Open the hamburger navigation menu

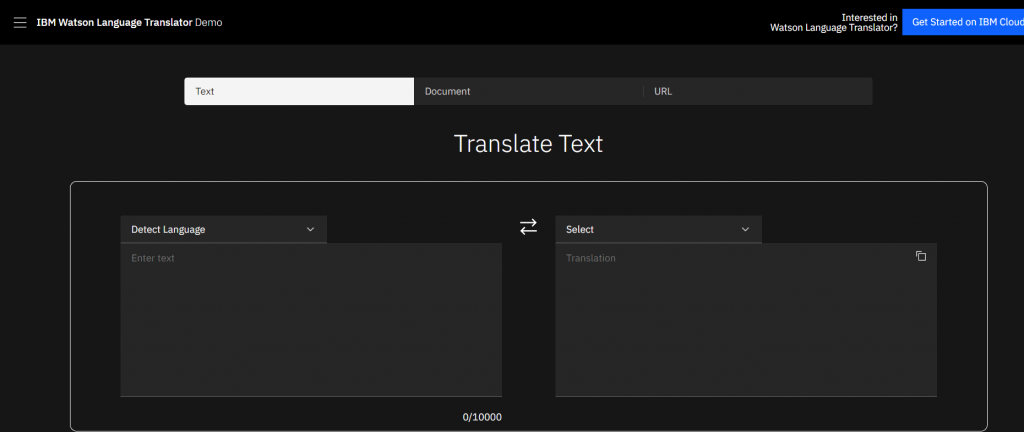click(x=20, y=22)
